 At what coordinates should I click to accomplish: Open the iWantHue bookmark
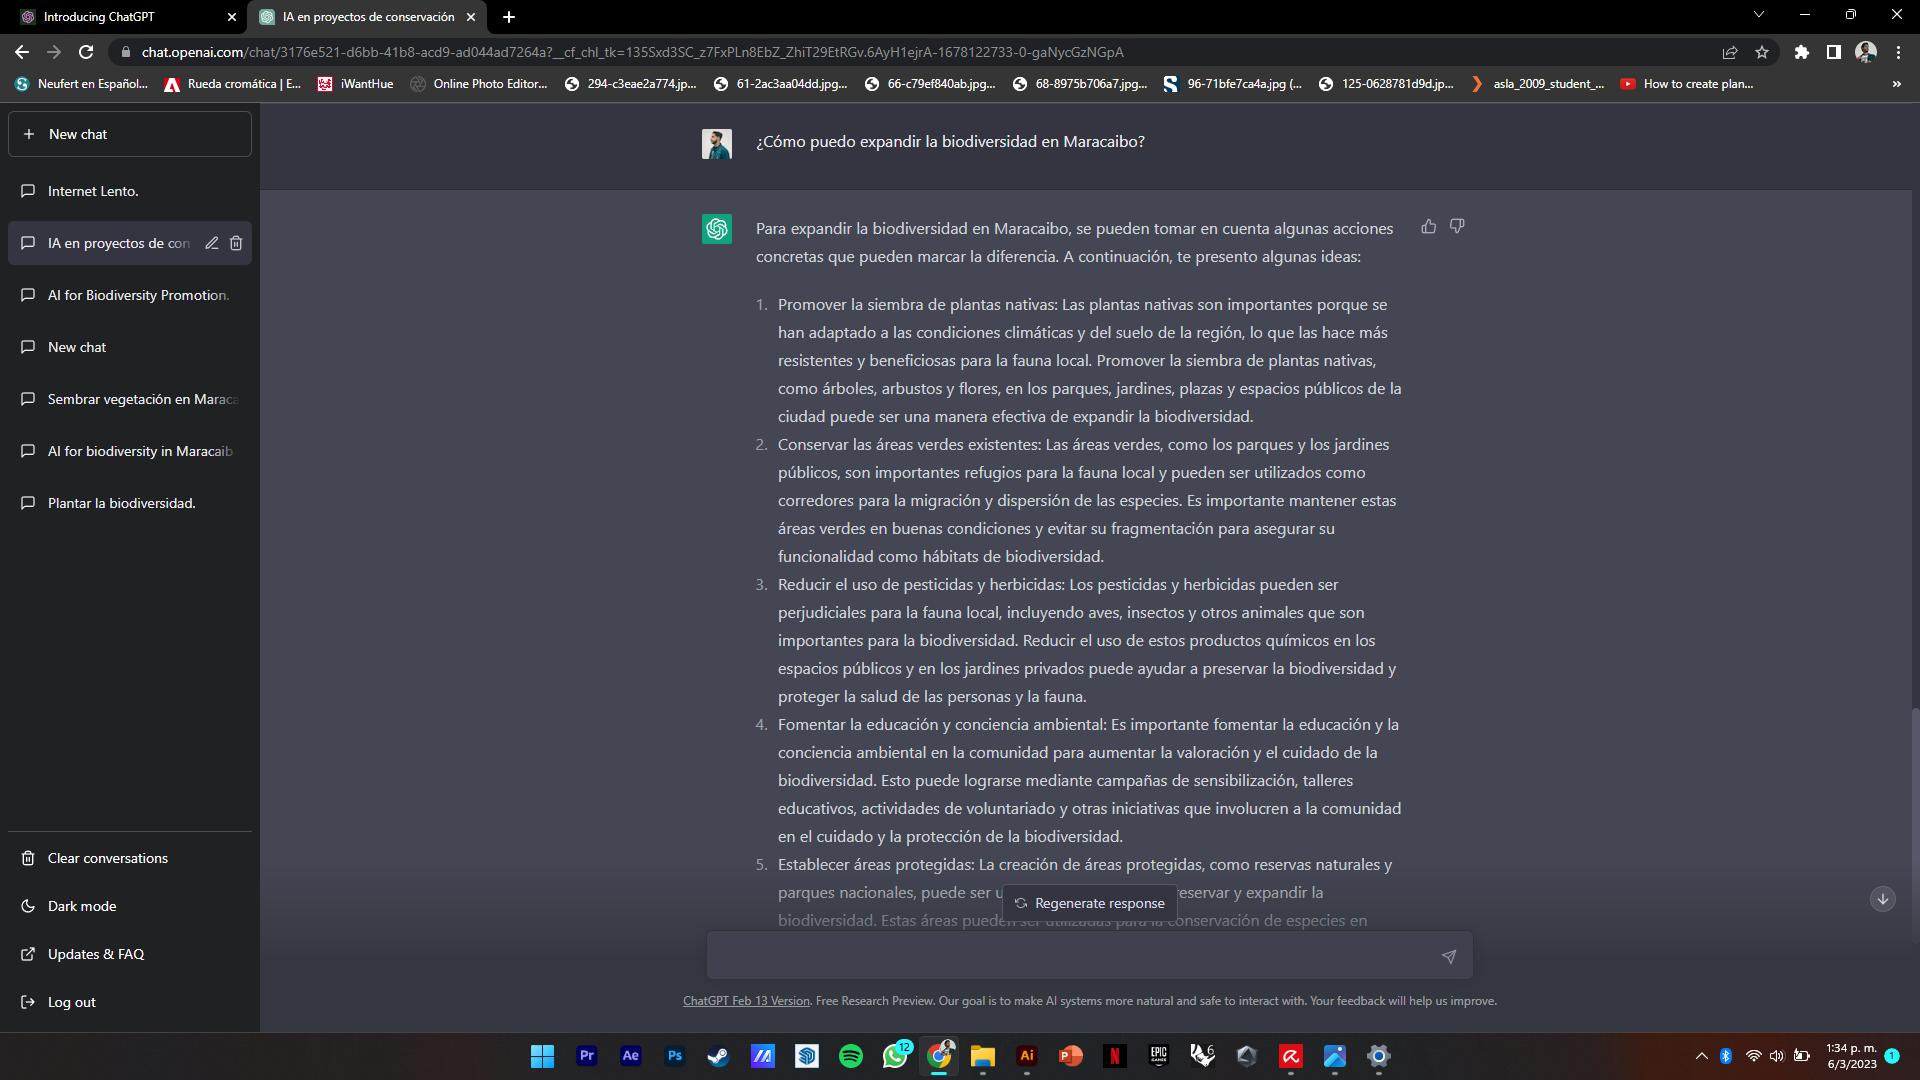click(x=355, y=84)
